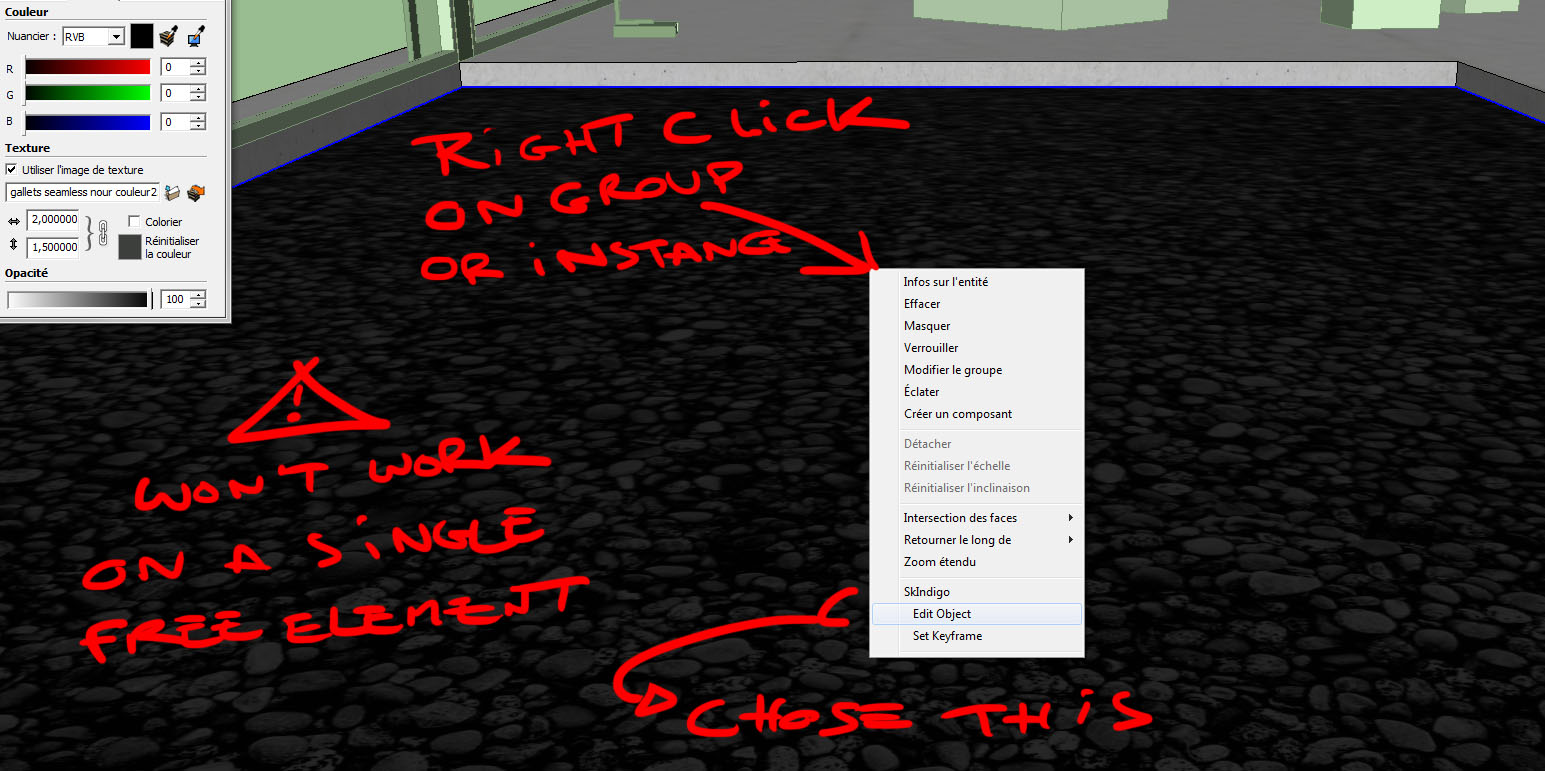Uncheck 'Utiliser l'image de texture' checkbox
The image size is (1545, 771).
click(x=12, y=170)
